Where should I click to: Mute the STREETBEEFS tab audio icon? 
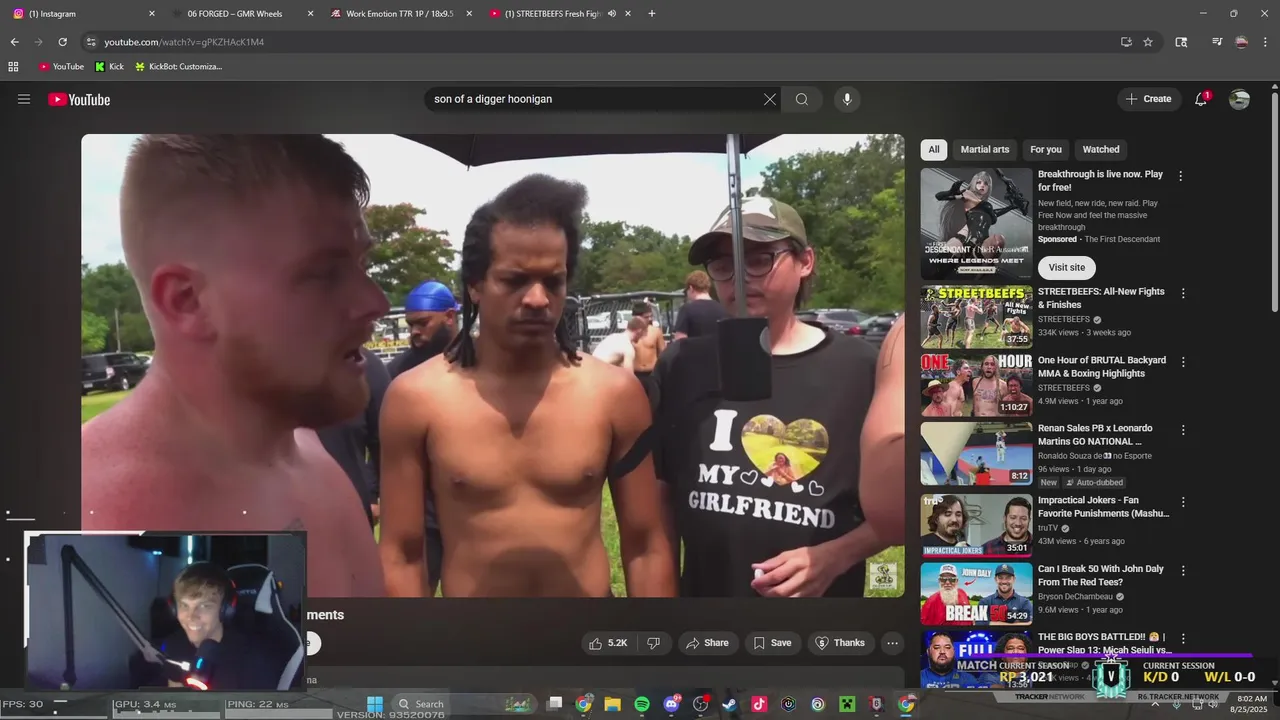click(x=611, y=14)
